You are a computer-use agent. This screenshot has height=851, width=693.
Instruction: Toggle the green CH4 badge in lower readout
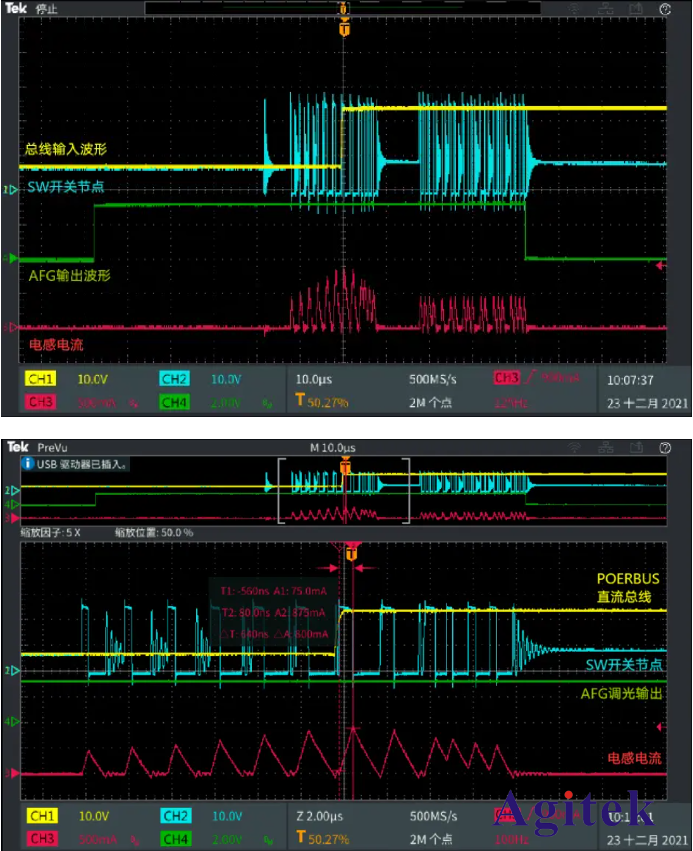174,837
